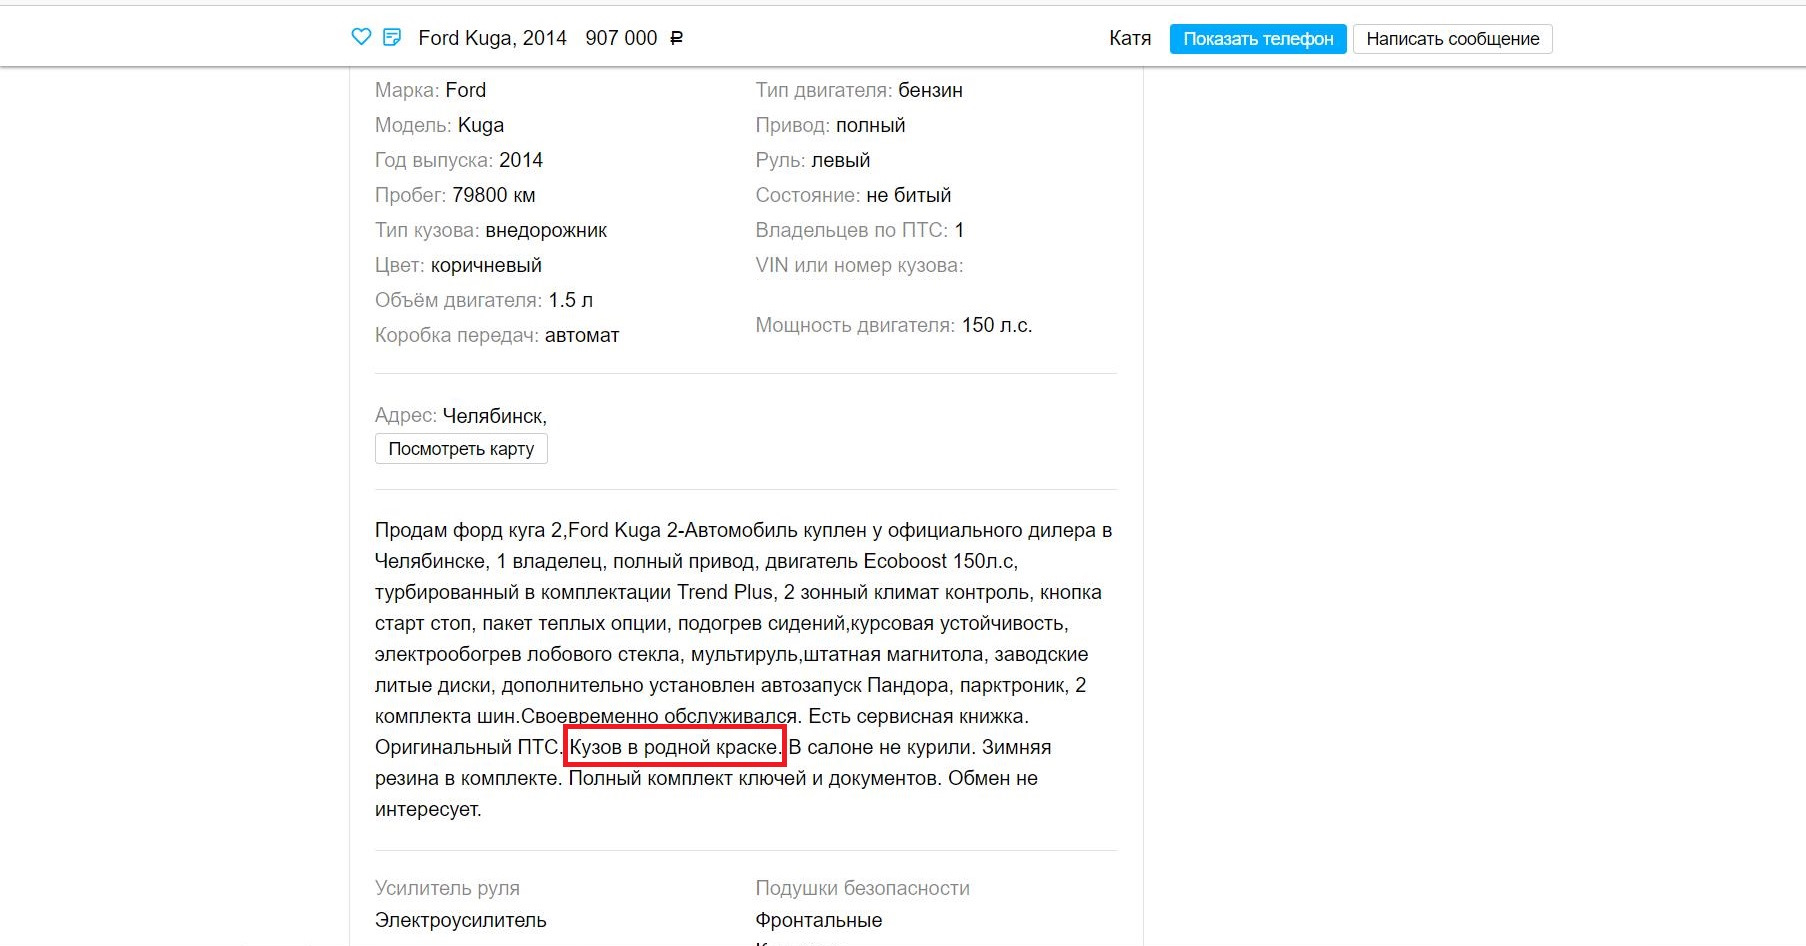Image resolution: width=1806 pixels, height=946 pixels.
Task: Open map with Посмотреть карту button
Action: [461, 449]
